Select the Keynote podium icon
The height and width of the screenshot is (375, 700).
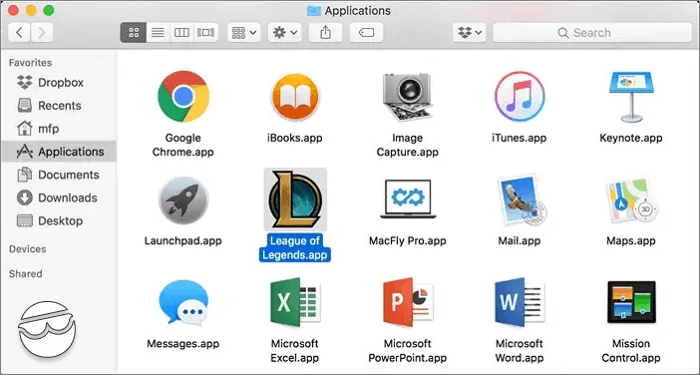point(631,97)
